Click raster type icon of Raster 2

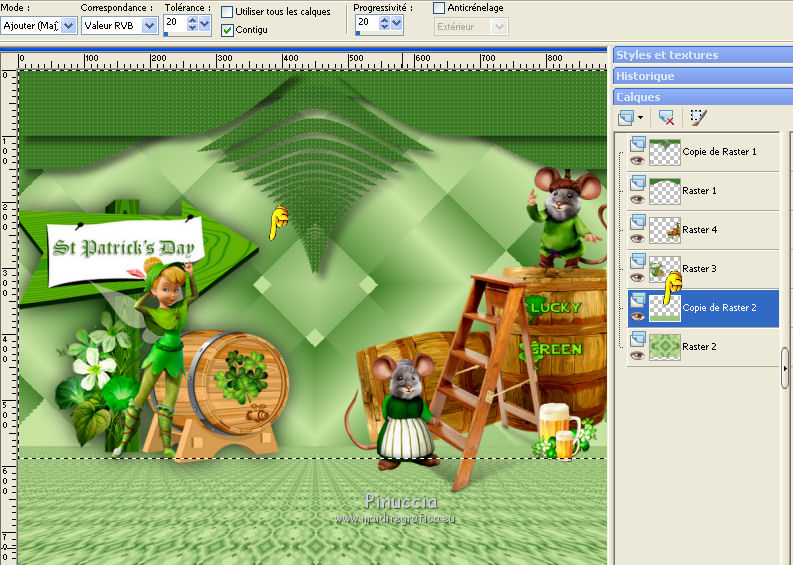tap(638, 339)
